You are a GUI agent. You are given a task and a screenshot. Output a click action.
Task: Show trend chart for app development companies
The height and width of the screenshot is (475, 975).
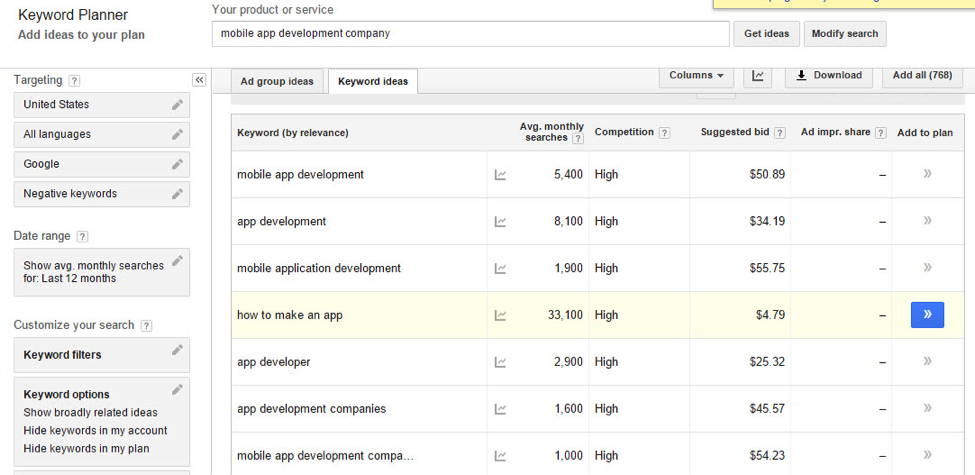pyautogui.click(x=500, y=409)
